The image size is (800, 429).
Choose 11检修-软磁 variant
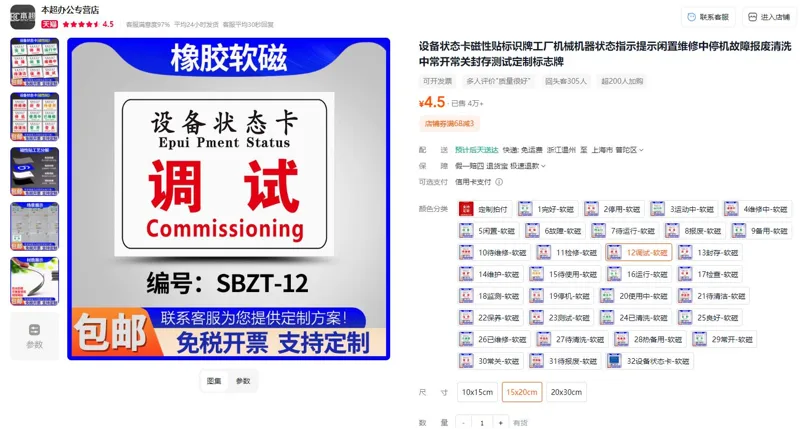[x=568, y=253]
